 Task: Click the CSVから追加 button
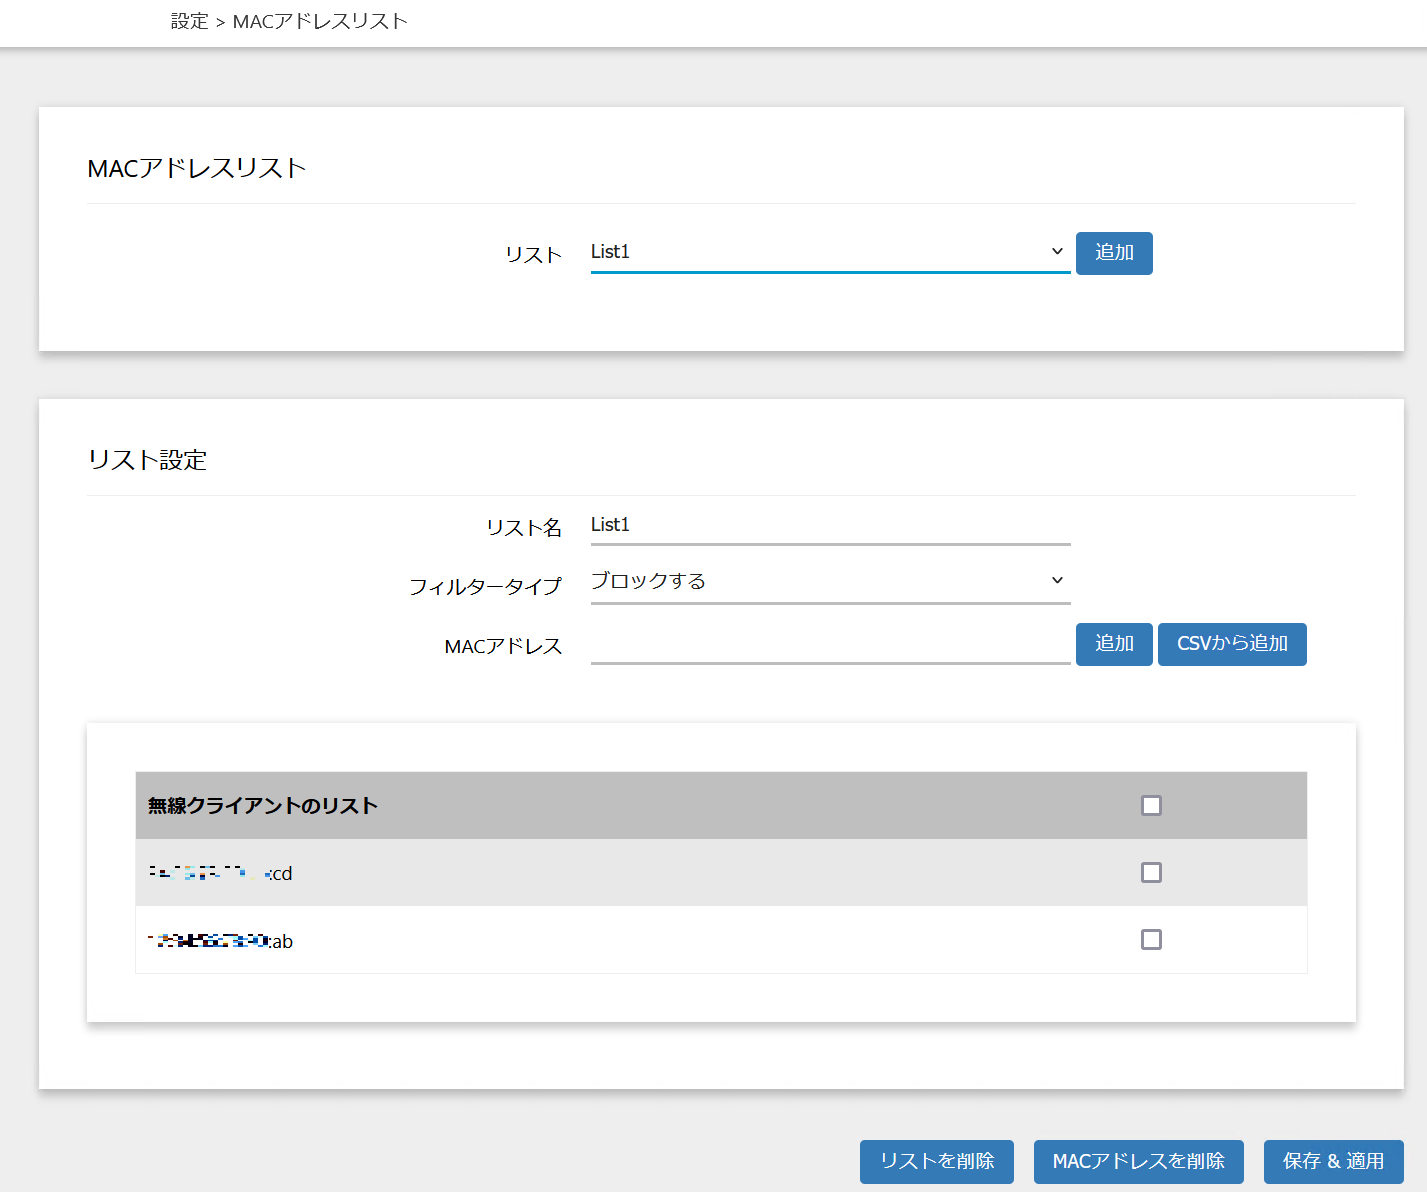click(x=1231, y=644)
